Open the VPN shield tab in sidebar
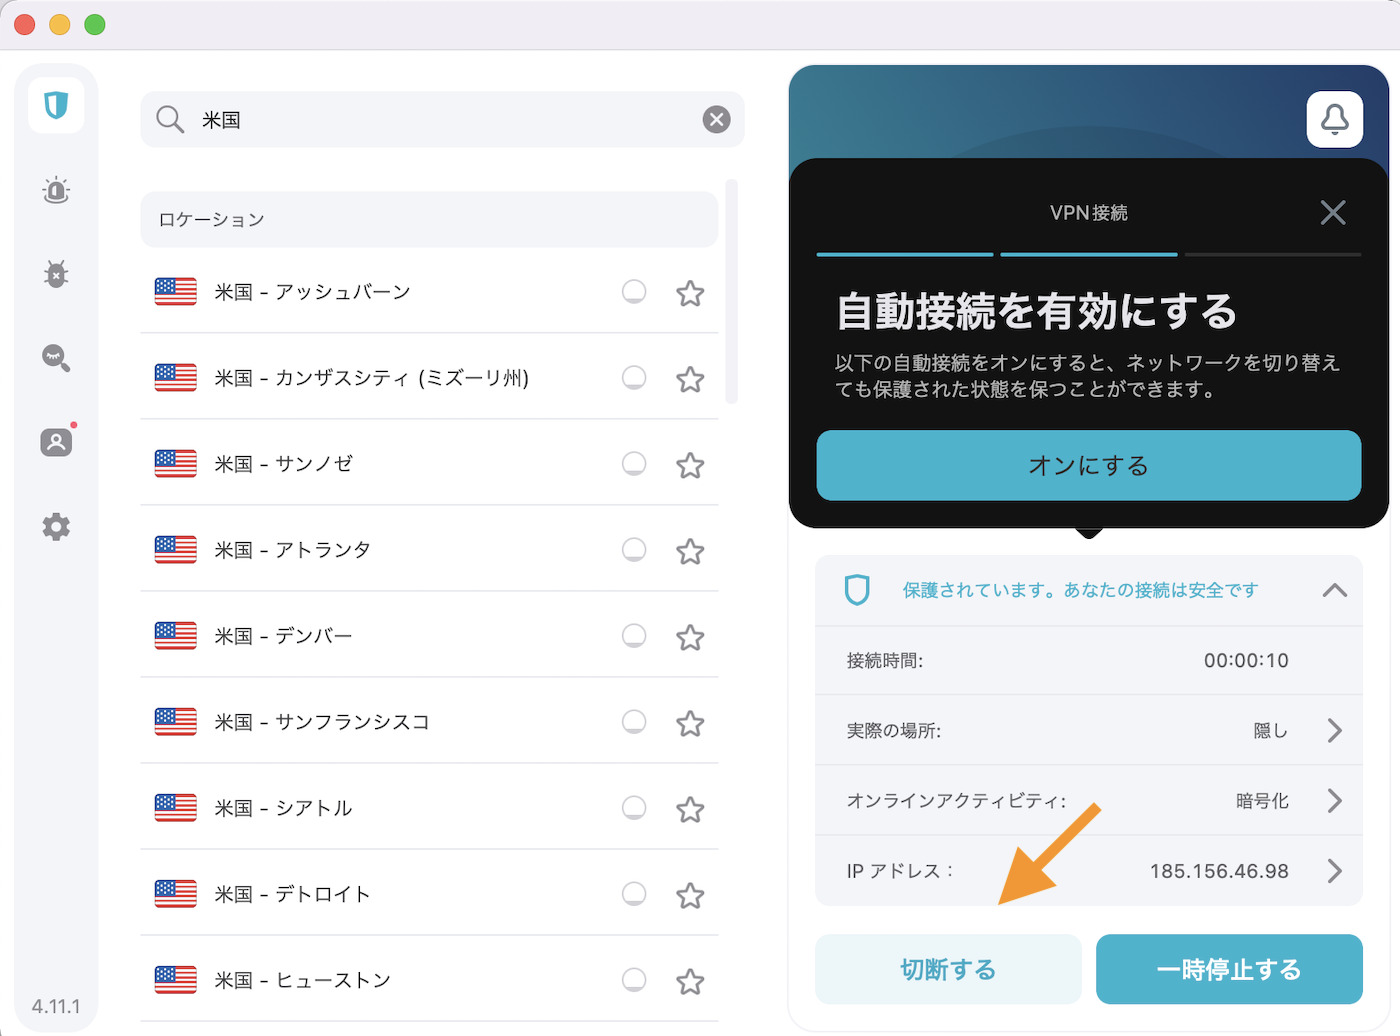1400x1036 pixels. (56, 105)
